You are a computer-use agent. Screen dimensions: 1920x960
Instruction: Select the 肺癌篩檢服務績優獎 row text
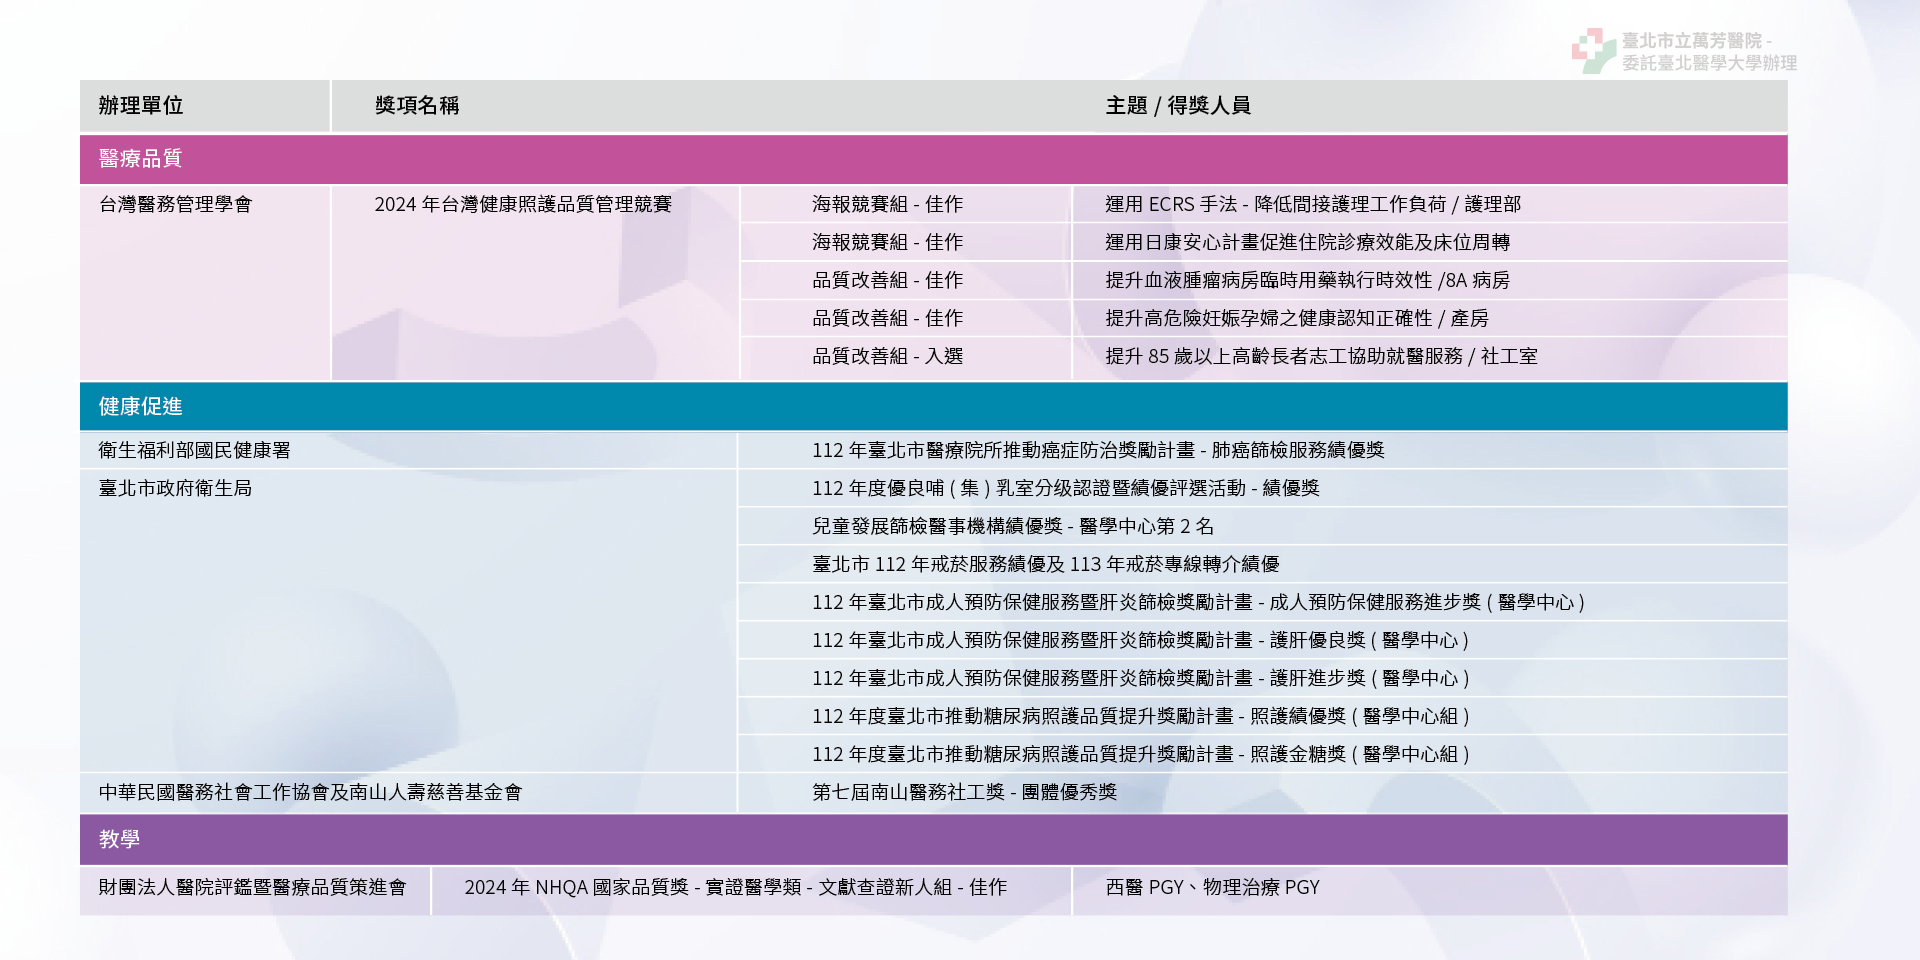[1098, 450]
